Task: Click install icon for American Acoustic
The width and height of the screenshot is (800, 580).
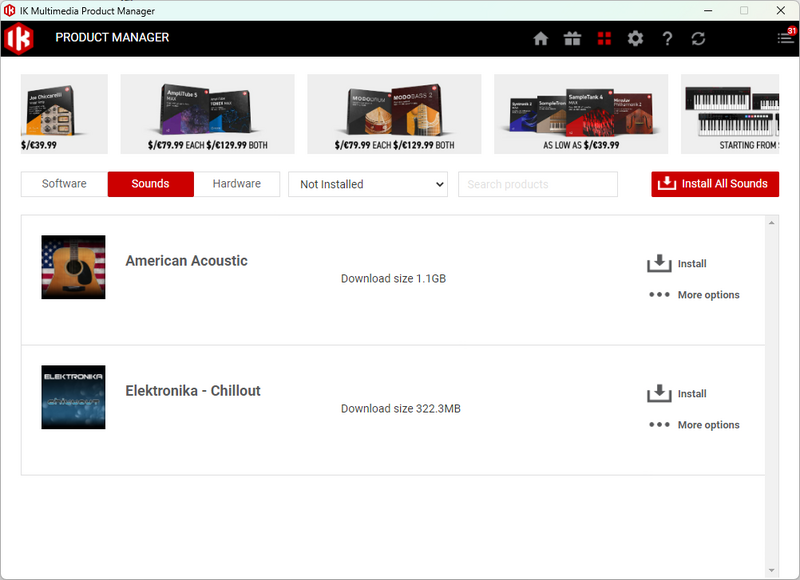Action: pos(659,263)
